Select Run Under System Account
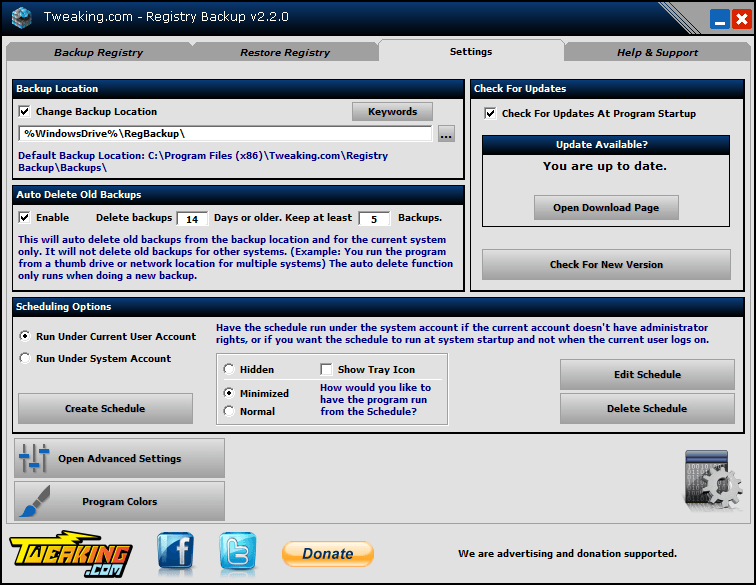The width and height of the screenshot is (756, 585). point(25,358)
